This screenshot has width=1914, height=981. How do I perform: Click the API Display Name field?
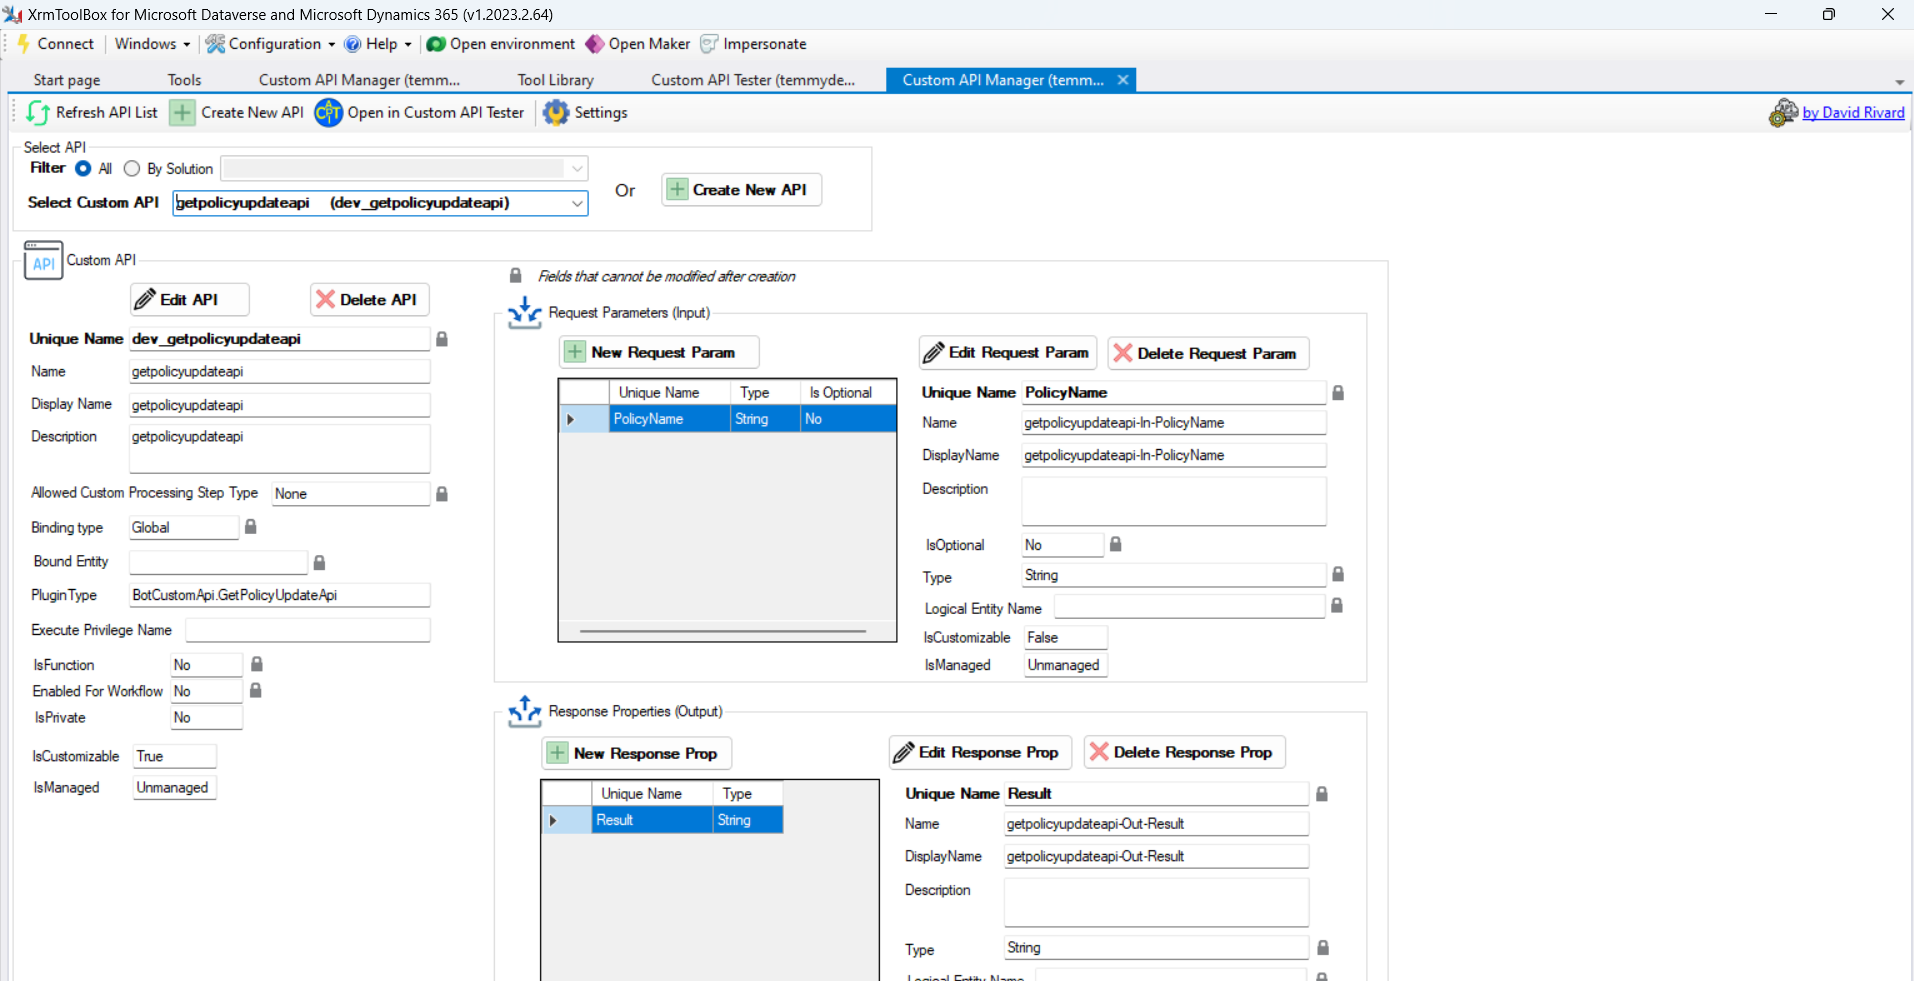[x=280, y=405]
